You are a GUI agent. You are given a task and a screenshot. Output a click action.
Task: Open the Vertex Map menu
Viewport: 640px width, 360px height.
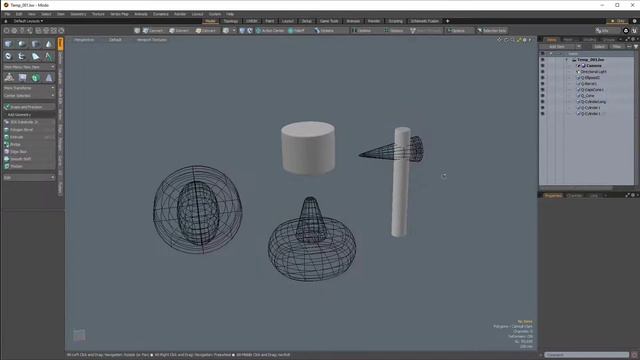(119, 14)
